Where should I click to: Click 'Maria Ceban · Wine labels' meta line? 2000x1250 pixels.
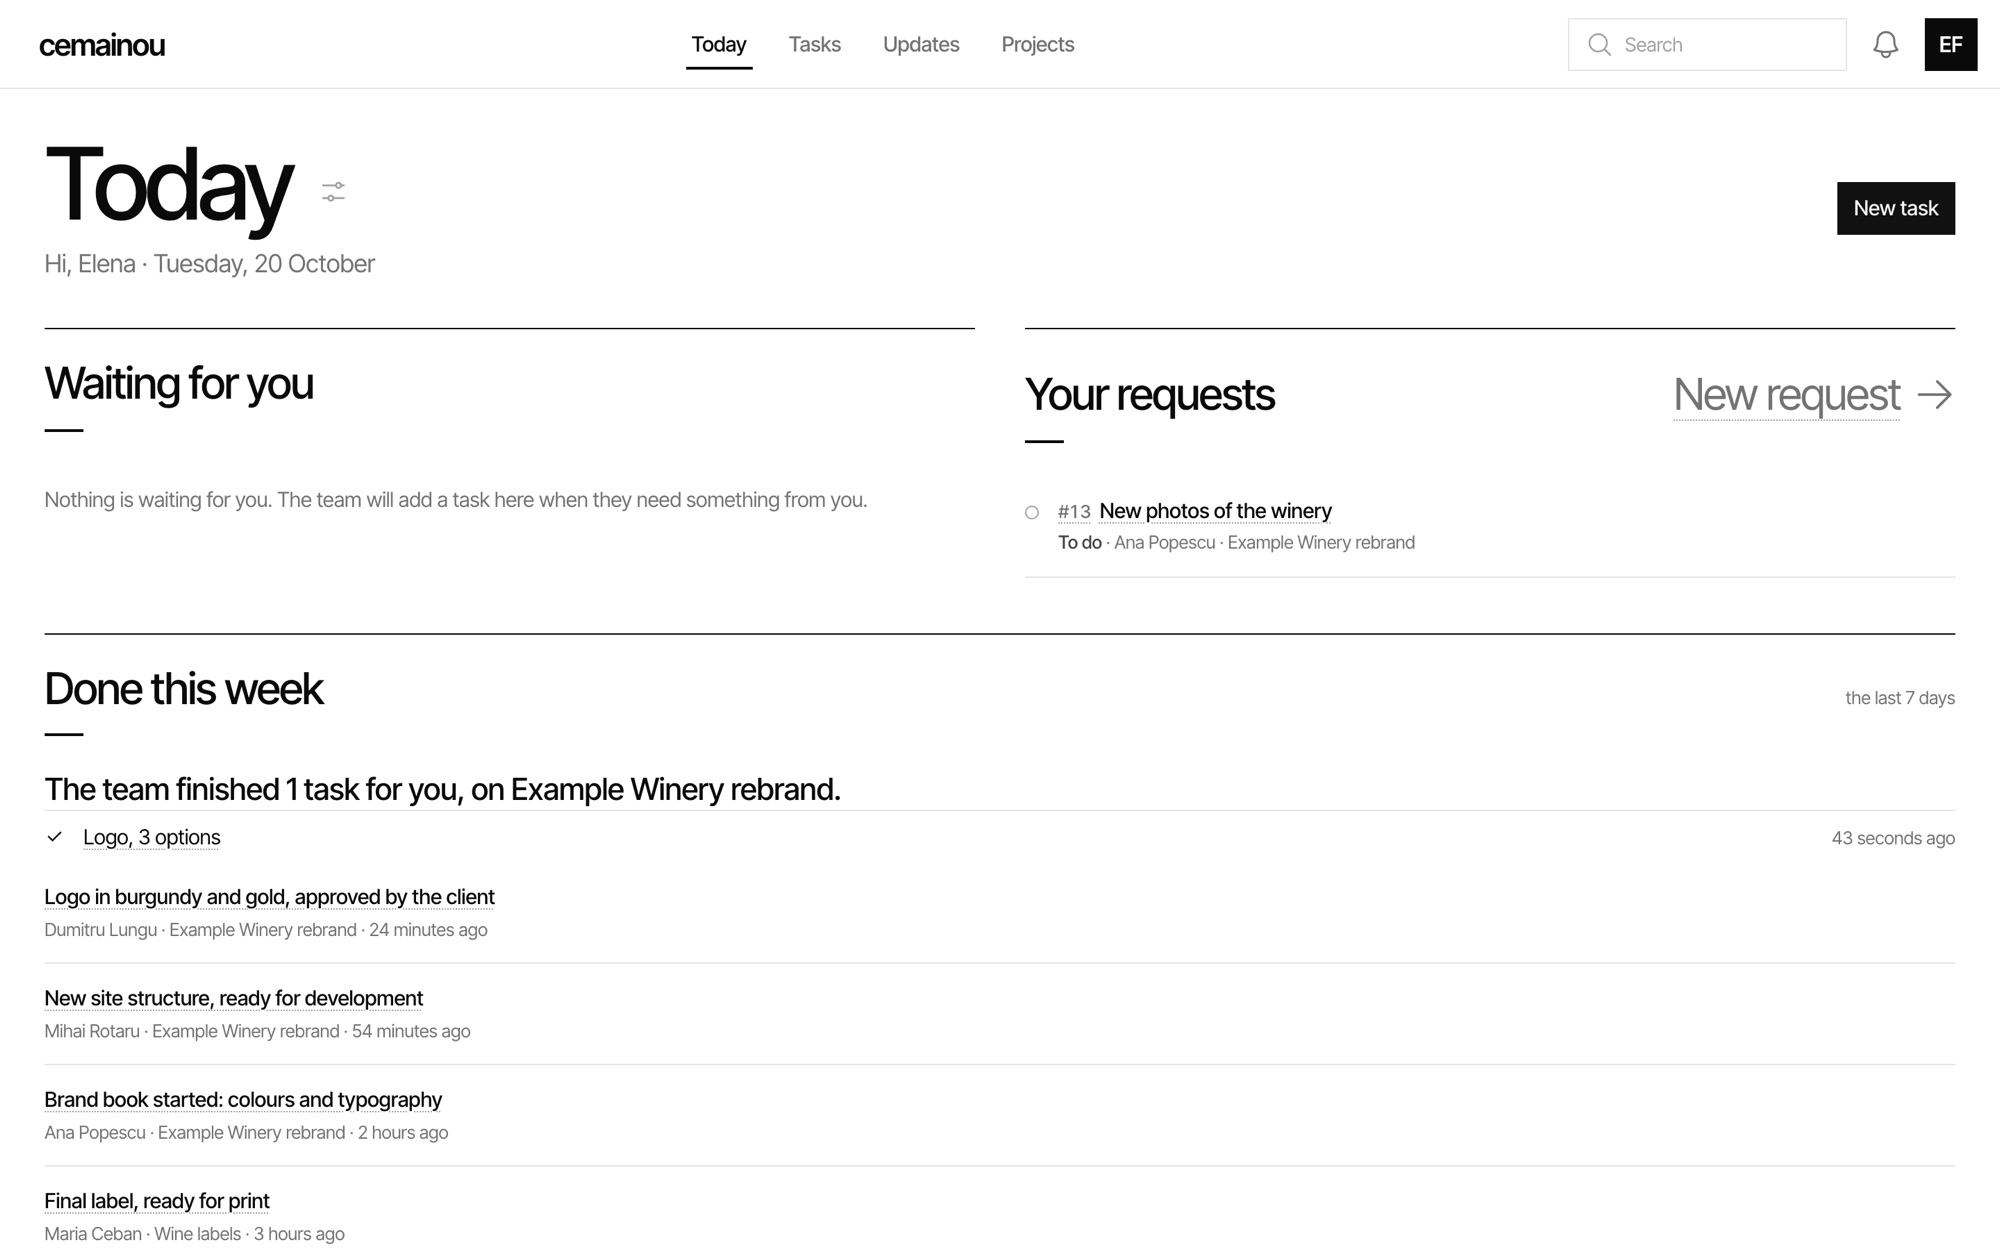[194, 1234]
